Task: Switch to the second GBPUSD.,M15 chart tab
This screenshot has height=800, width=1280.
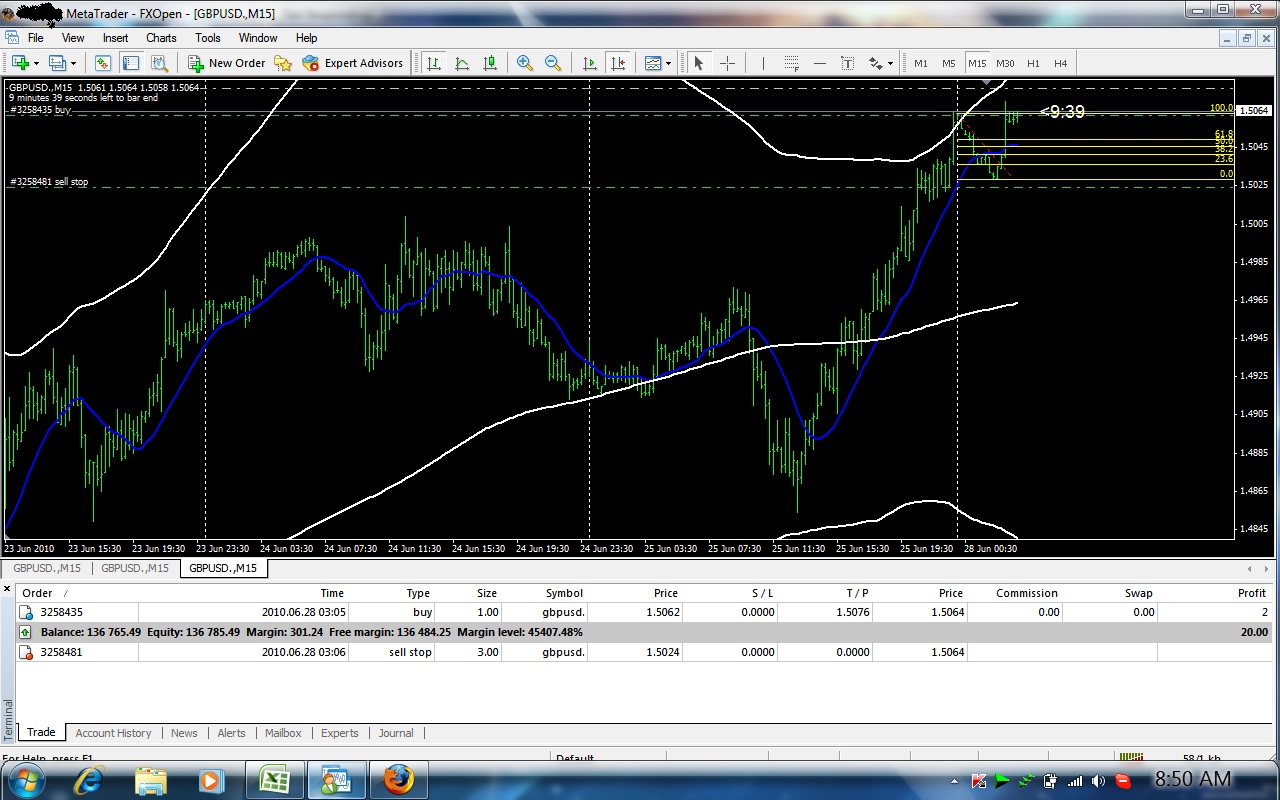Action: (135, 568)
